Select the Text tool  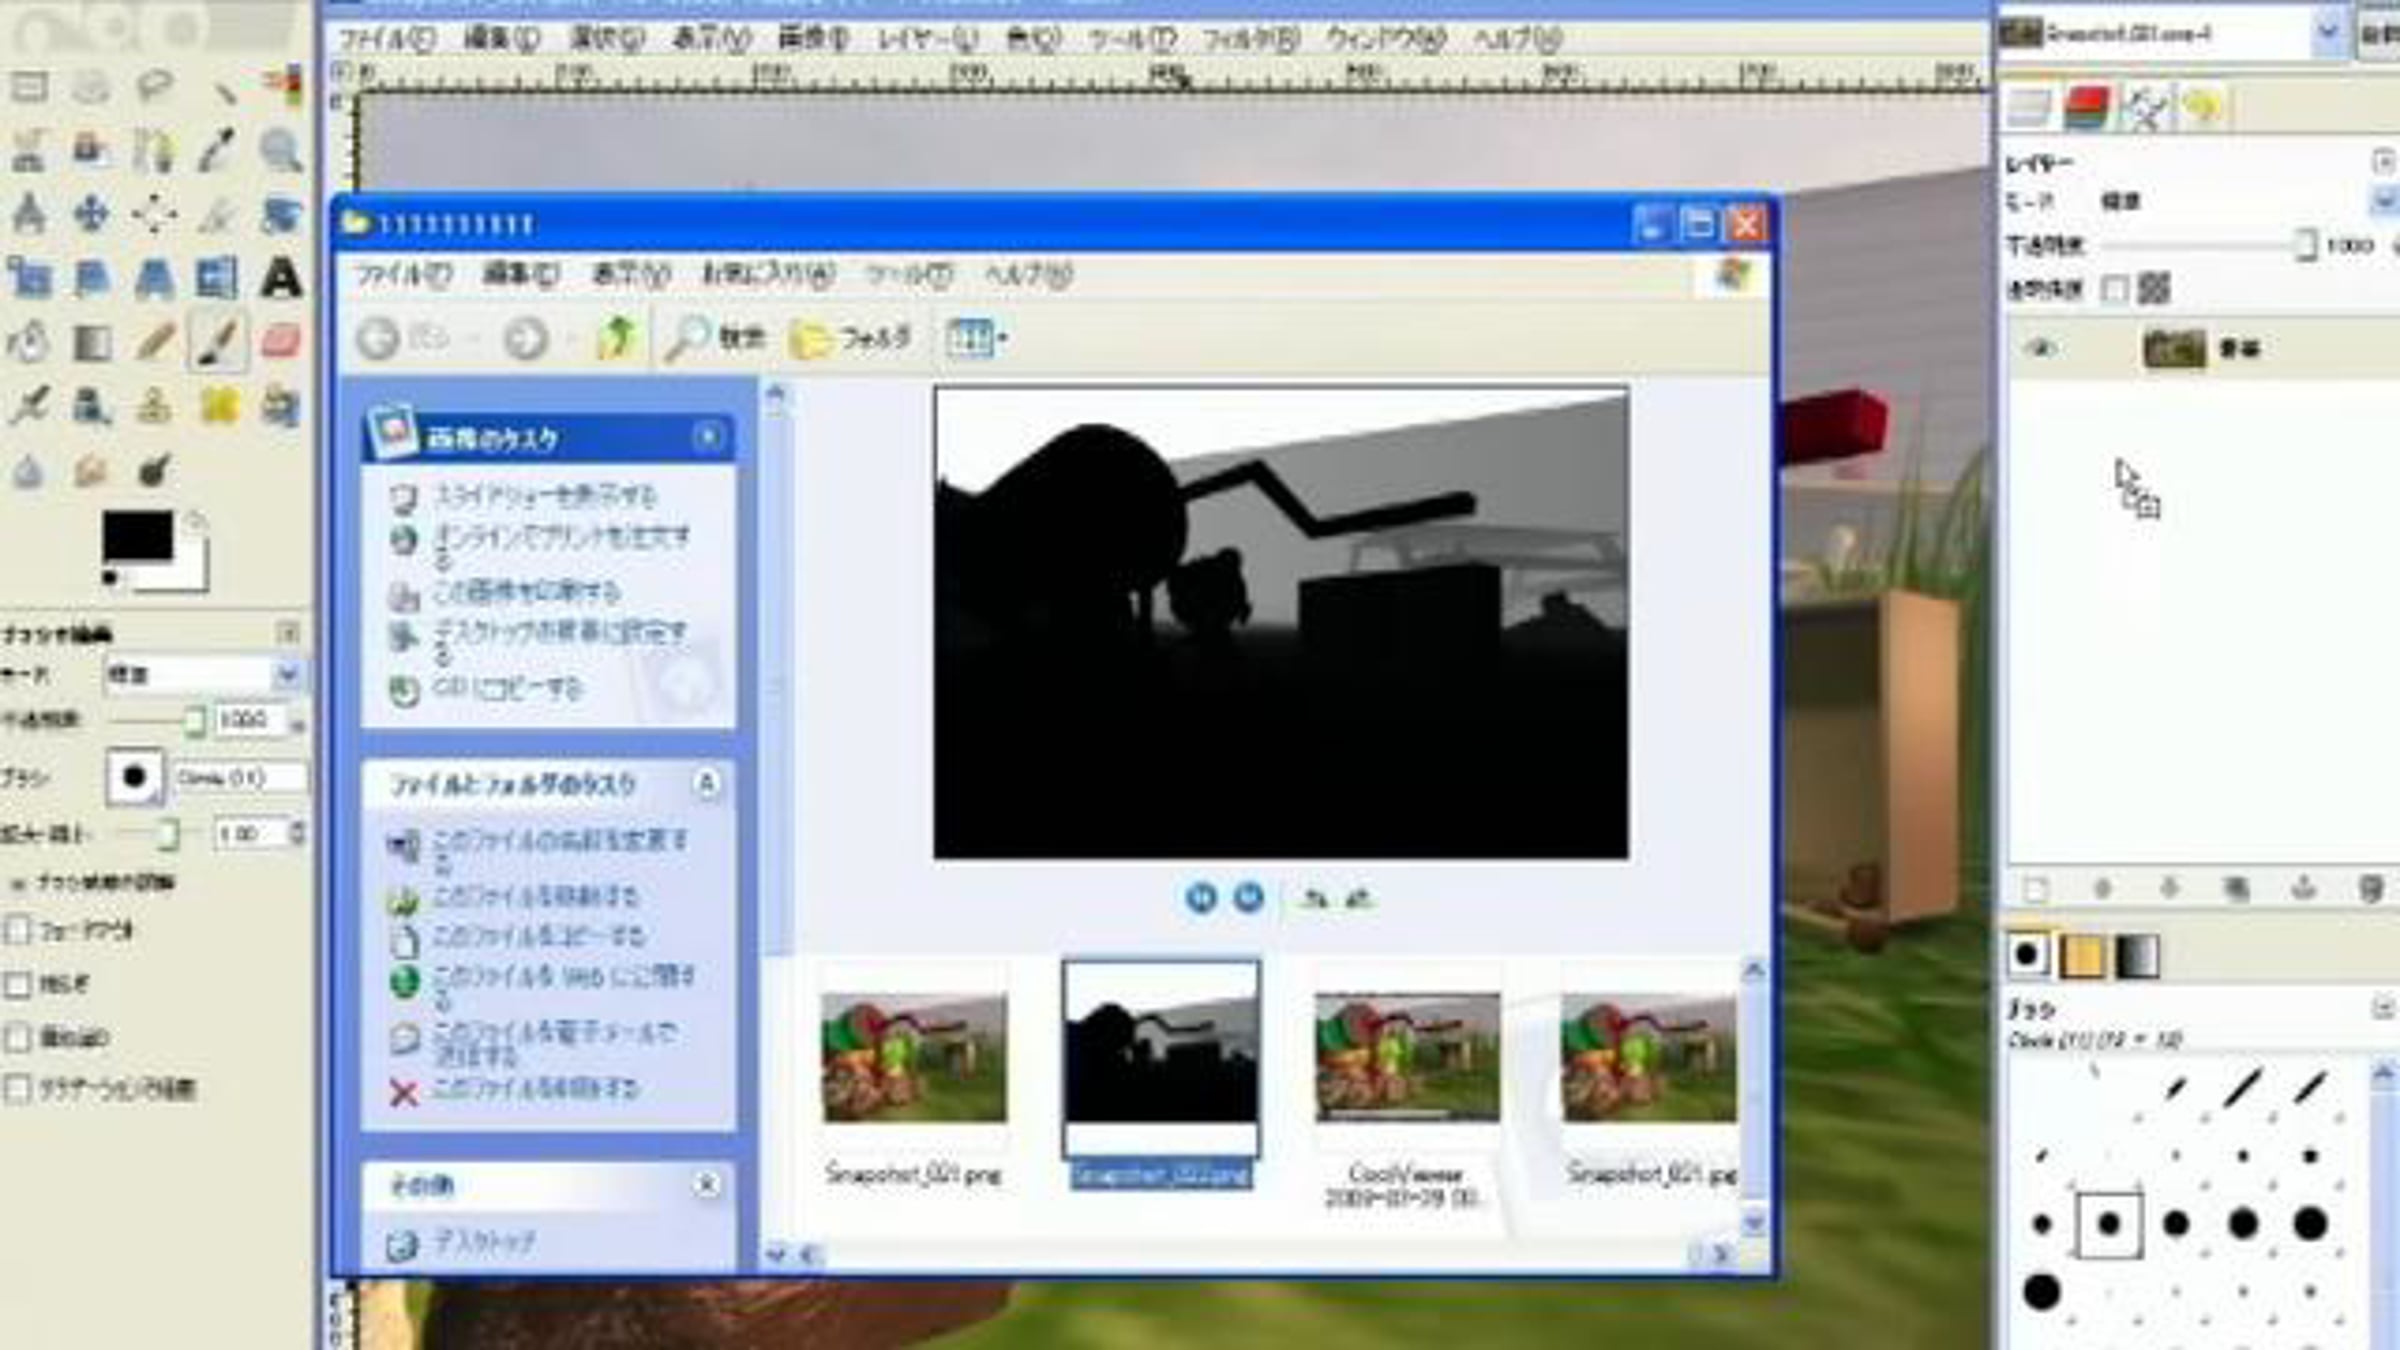pyautogui.click(x=281, y=278)
